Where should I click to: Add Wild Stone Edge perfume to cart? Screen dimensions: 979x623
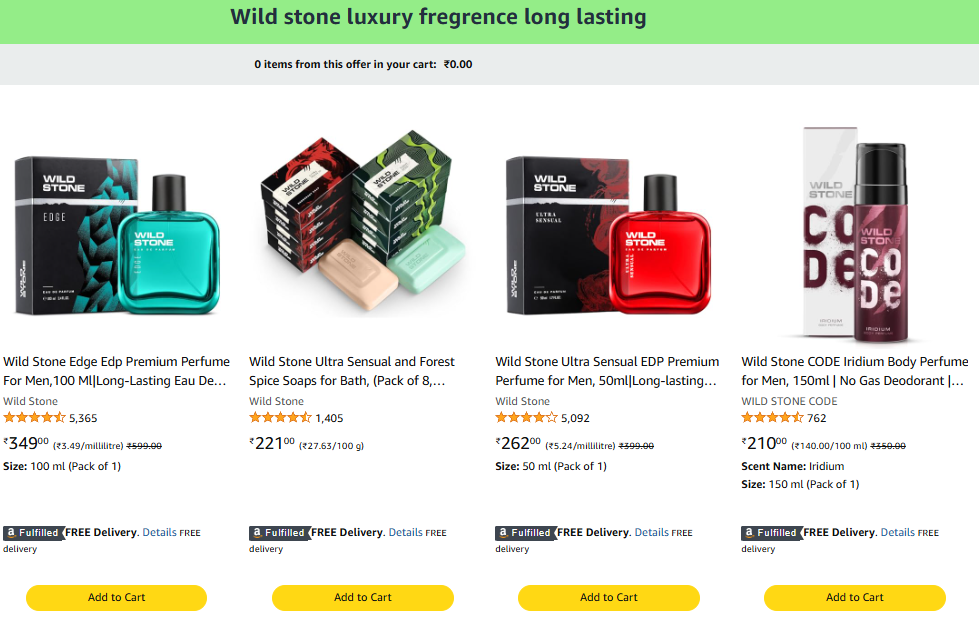pos(116,598)
